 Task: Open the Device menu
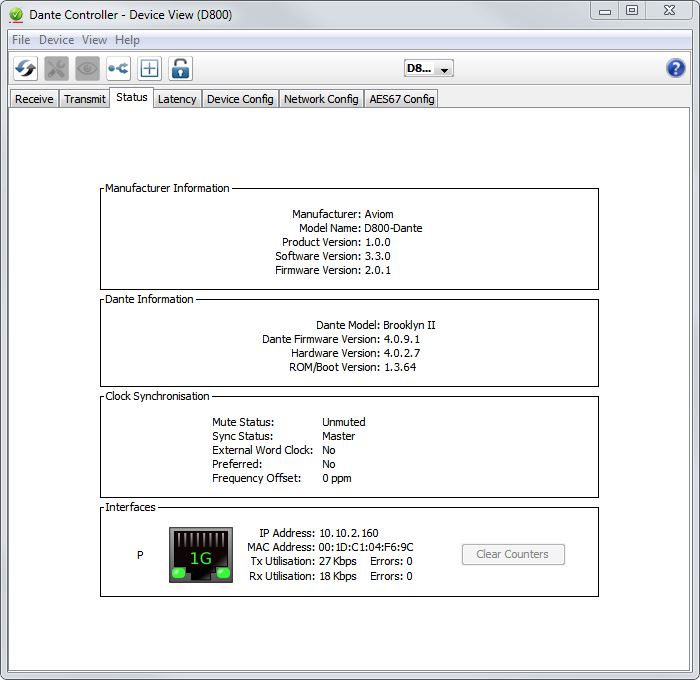(x=56, y=40)
